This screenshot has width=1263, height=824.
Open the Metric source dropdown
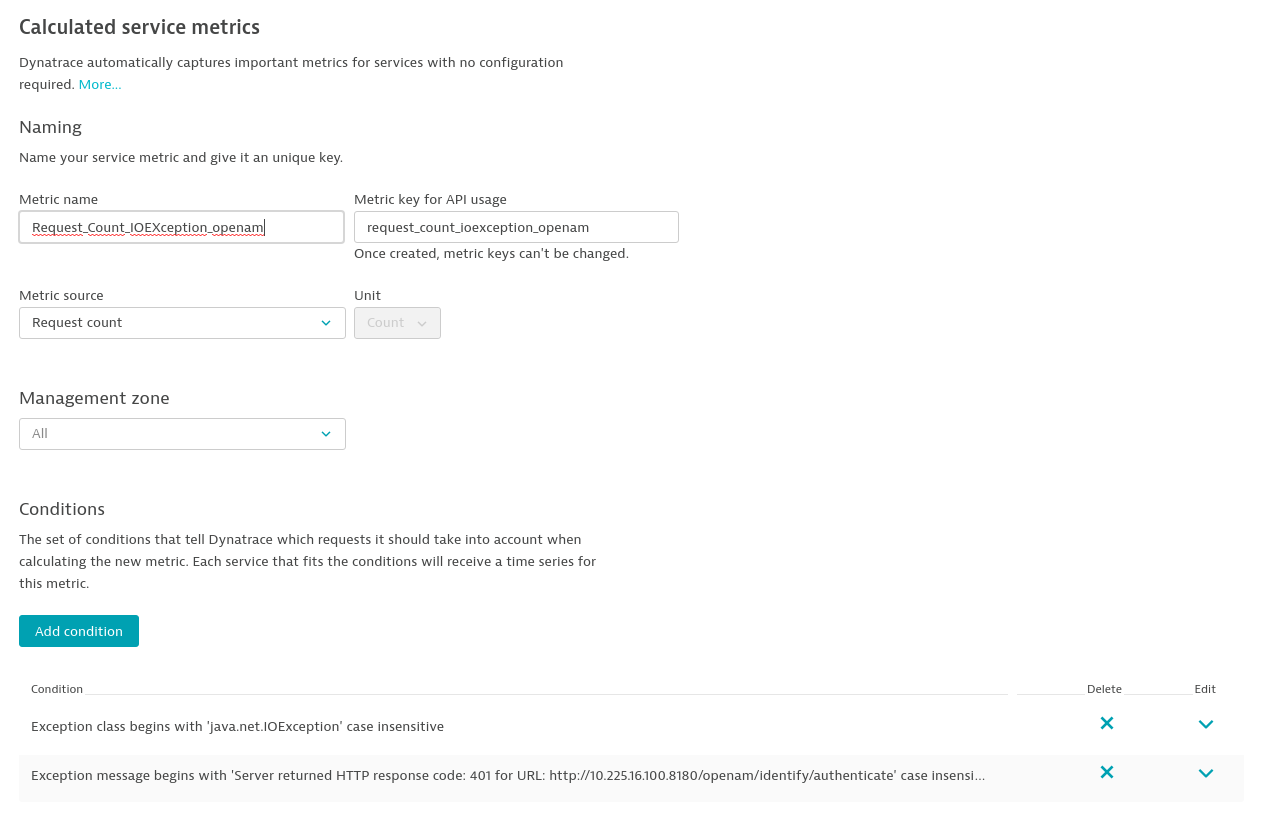pos(182,323)
